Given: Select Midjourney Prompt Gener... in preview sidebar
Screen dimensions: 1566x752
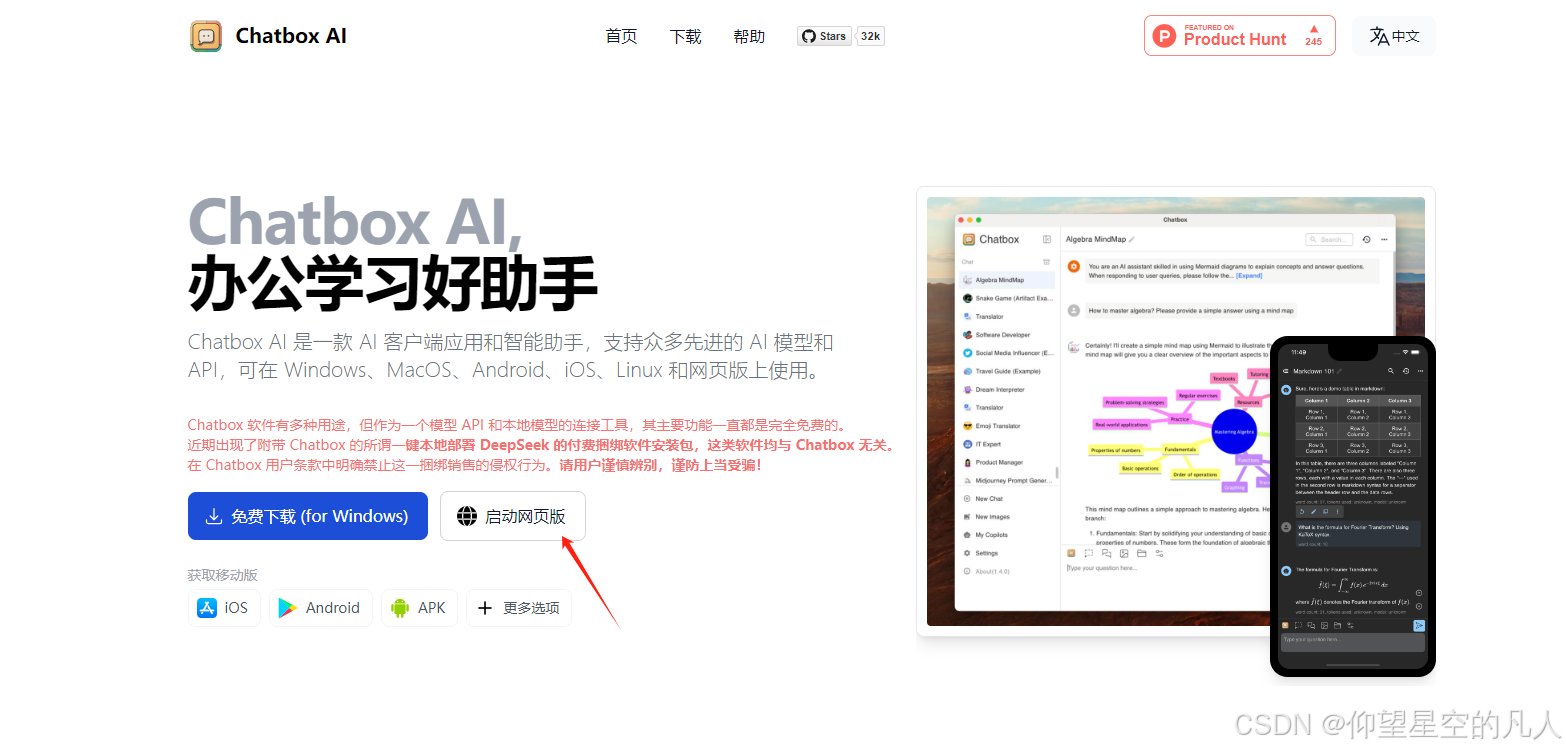Looking at the screenshot, I should coord(1007,480).
